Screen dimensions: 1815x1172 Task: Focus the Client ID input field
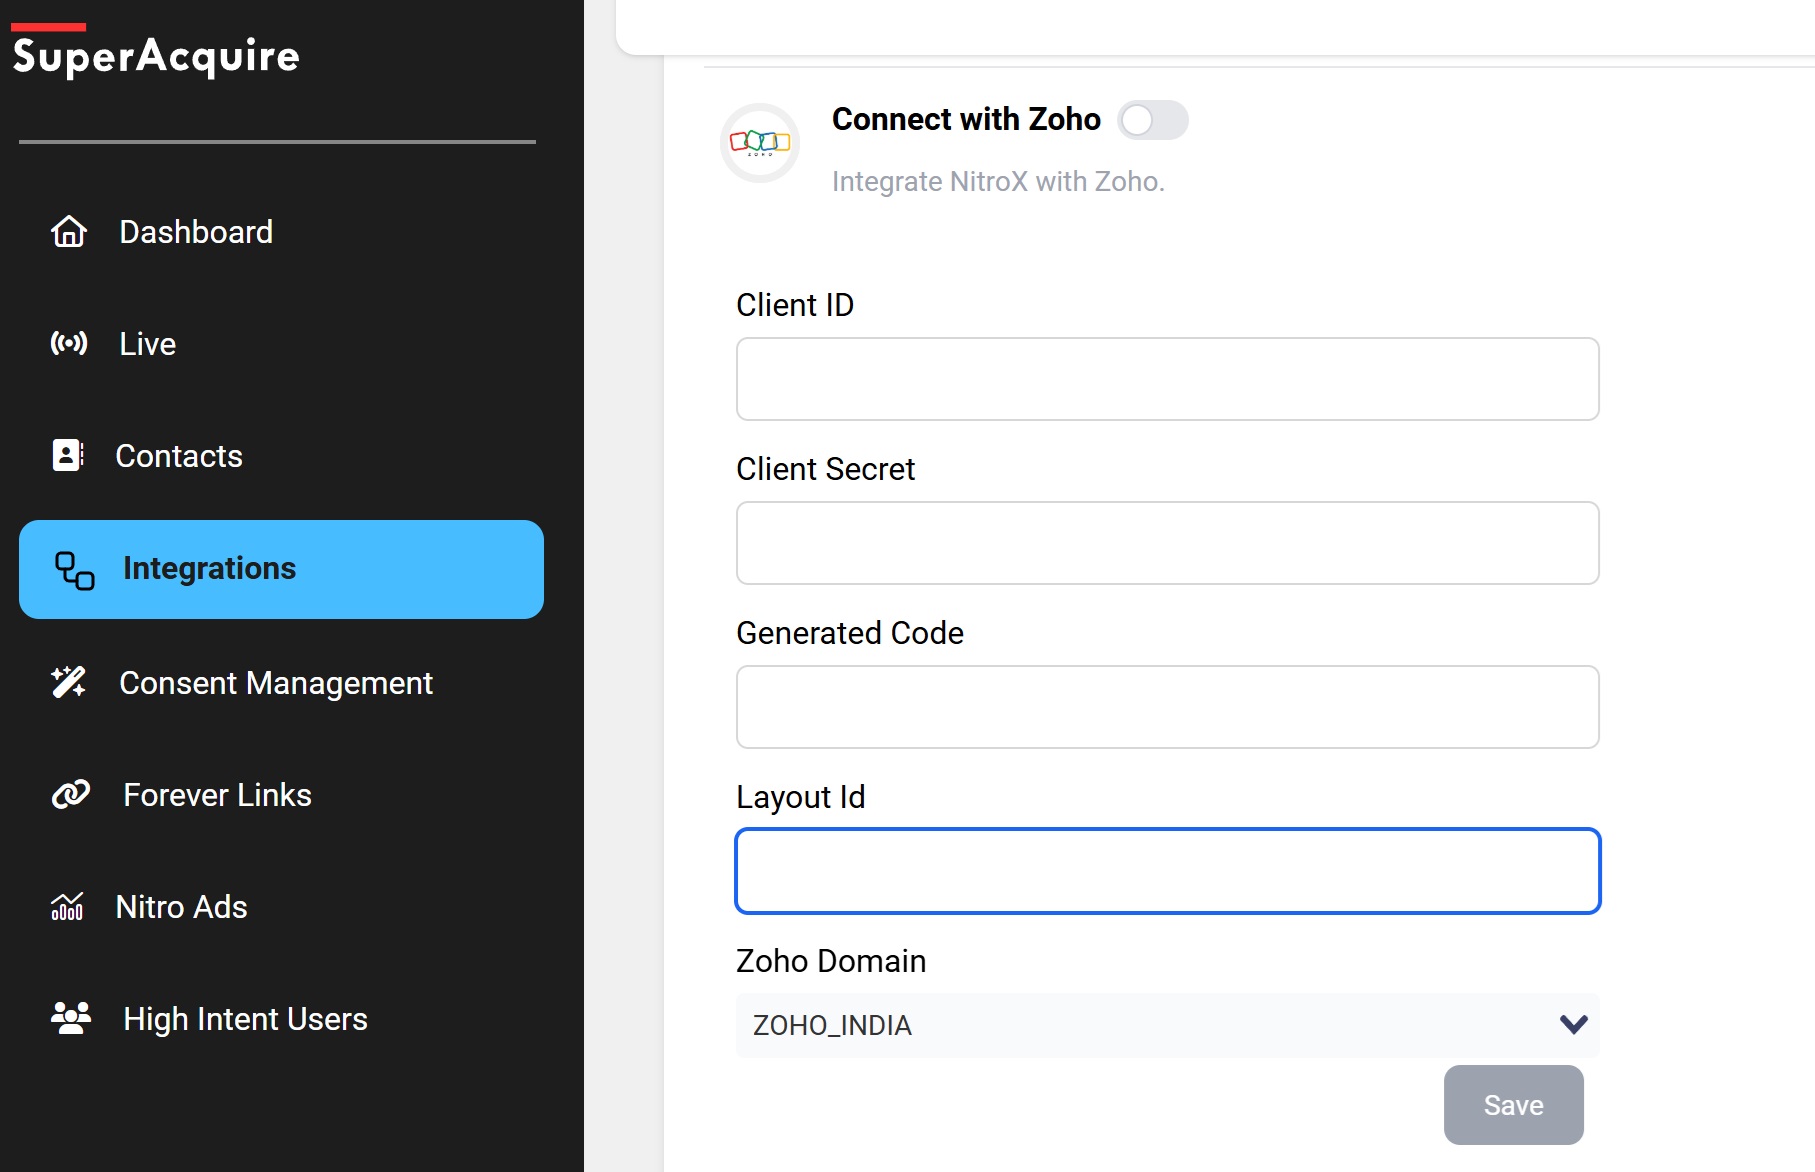tap(1167, 379)
